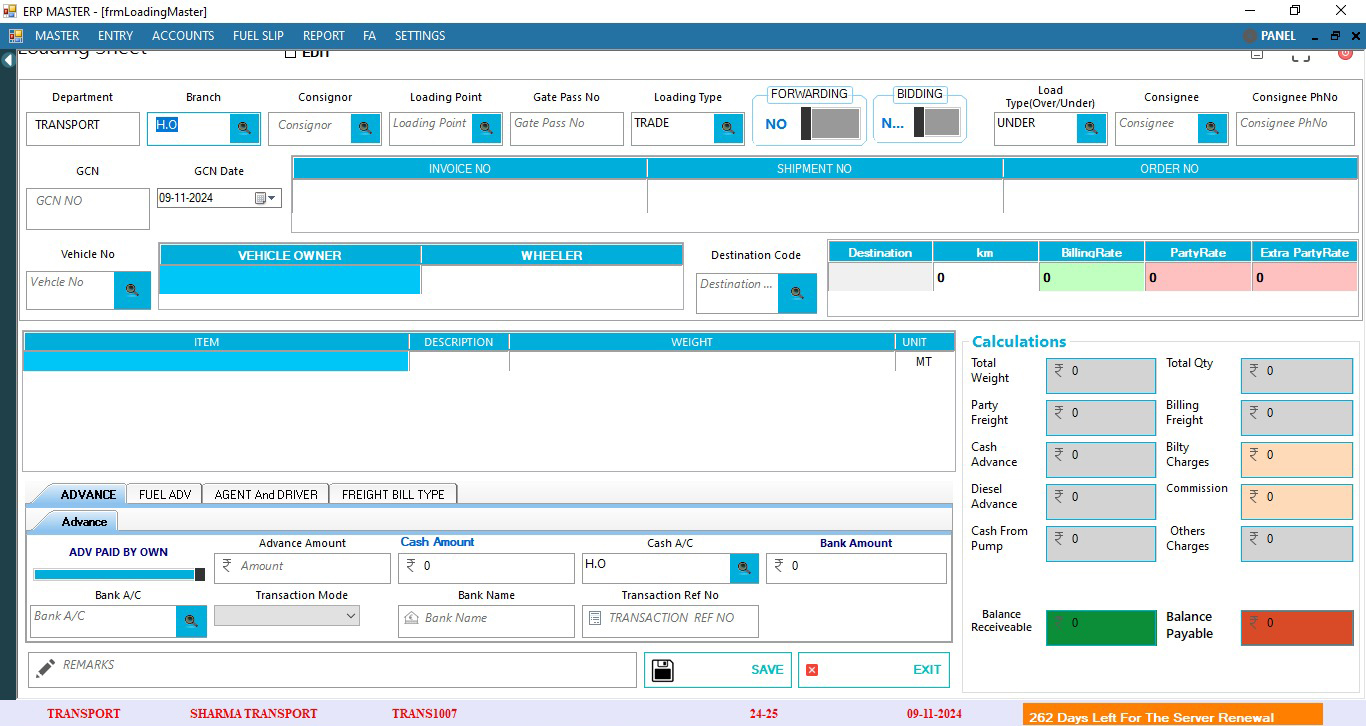The height and width of the screenshot is (726, 1366).
Task: Switch to FREIGHT BILL TYPE tab
Action: 393,494
